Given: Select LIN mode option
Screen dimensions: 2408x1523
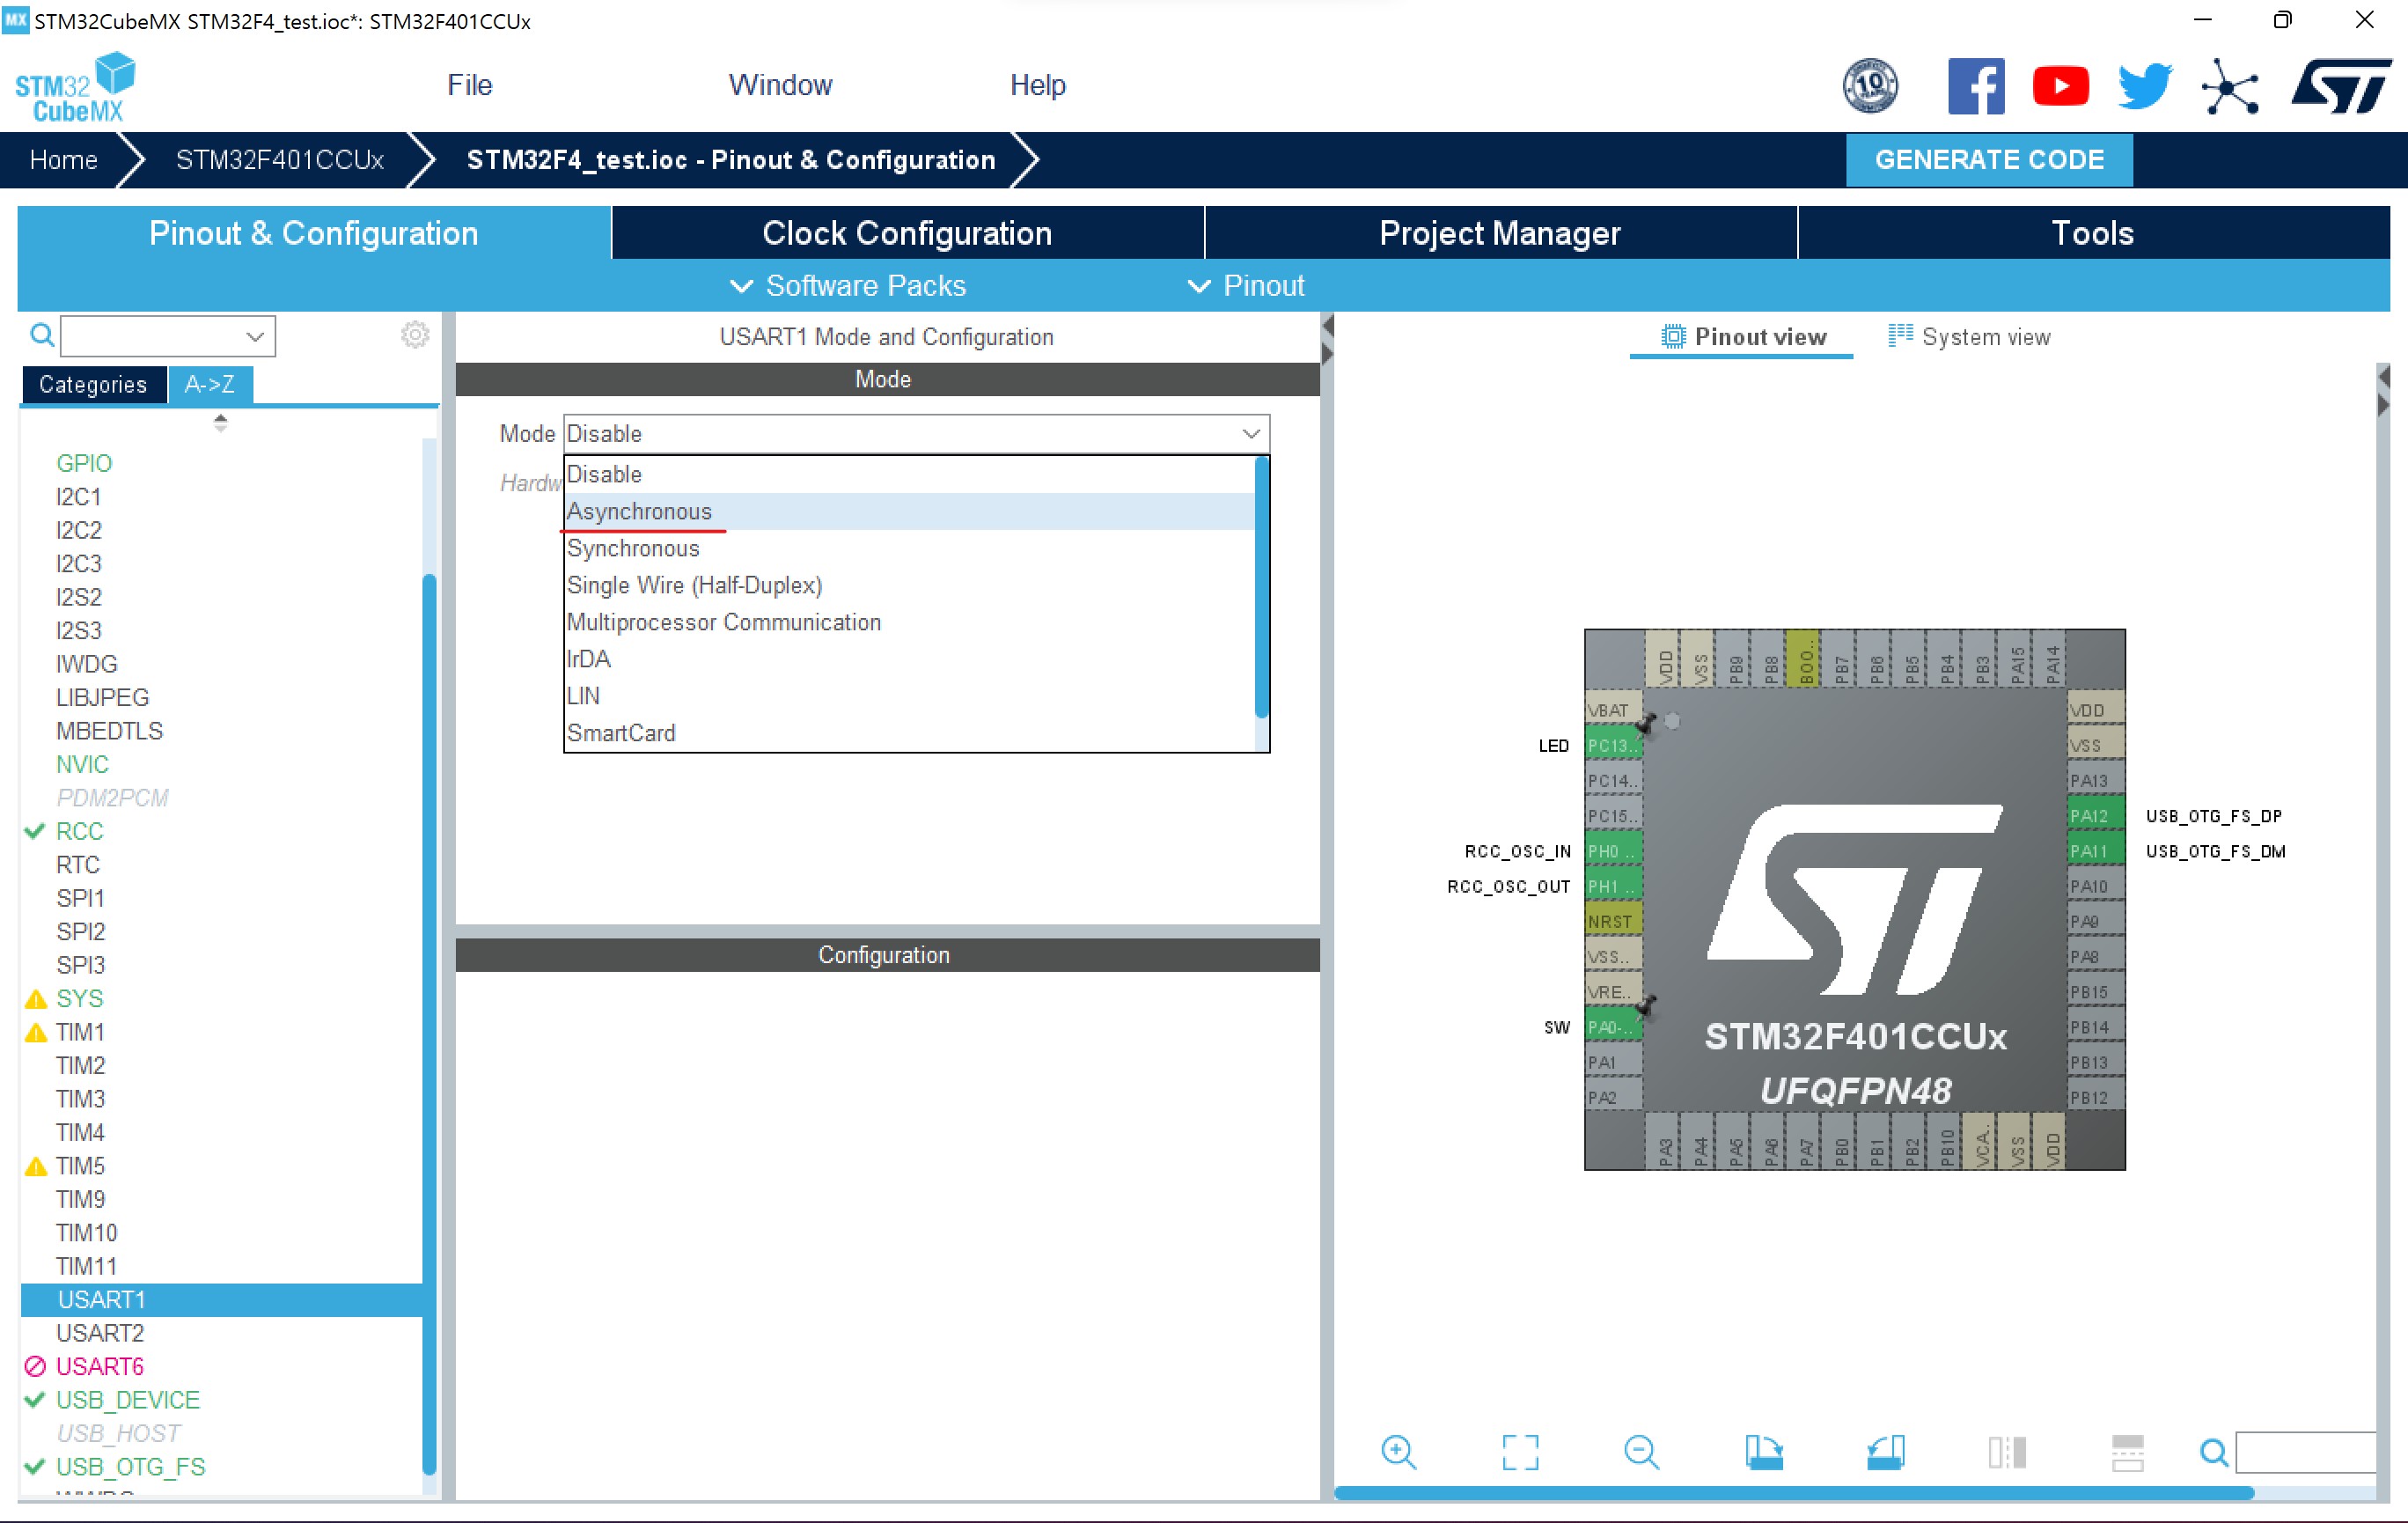Looking at the screenshot, I should 909,696.
